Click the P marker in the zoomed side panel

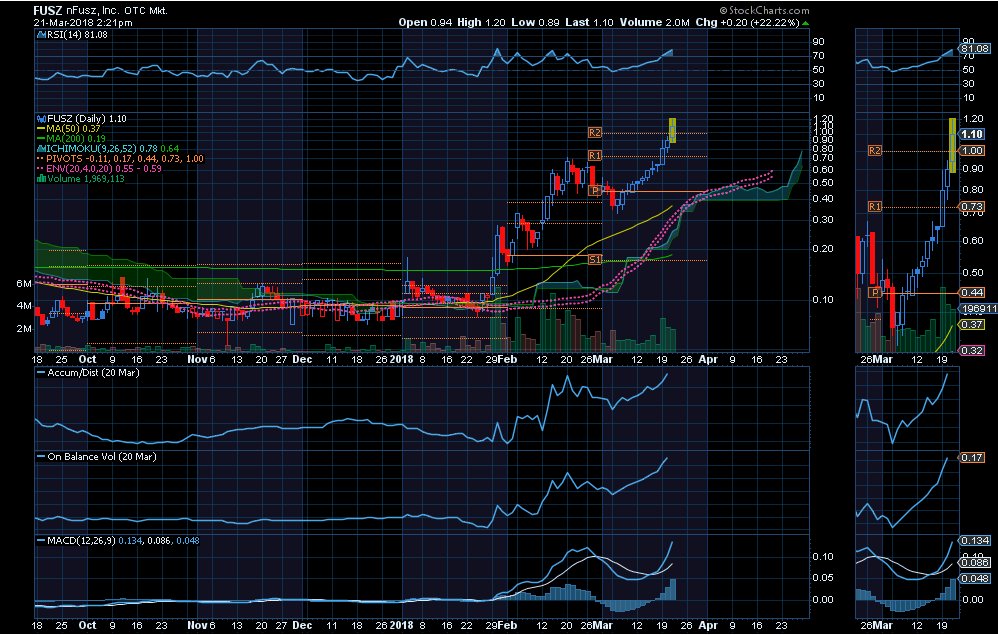875,293
